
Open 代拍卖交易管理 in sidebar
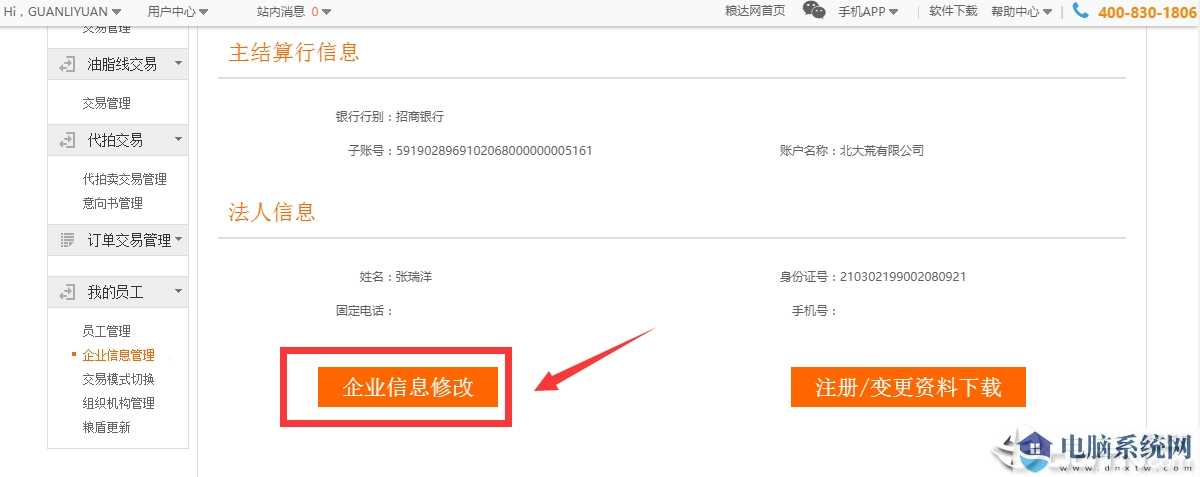pyautogui.click(x=124, y=179)
